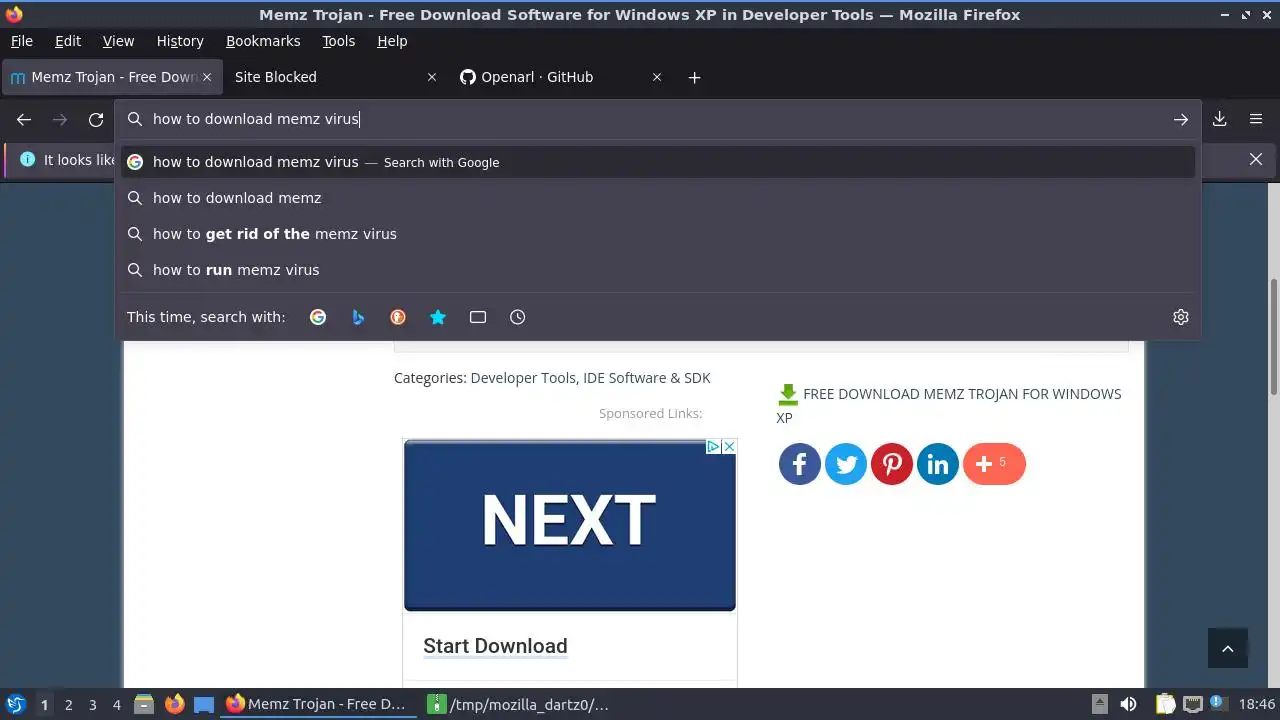Select suggestion 'how to run memz virus'
This screenshot has width=1280, height=720.
pos(658,270)
